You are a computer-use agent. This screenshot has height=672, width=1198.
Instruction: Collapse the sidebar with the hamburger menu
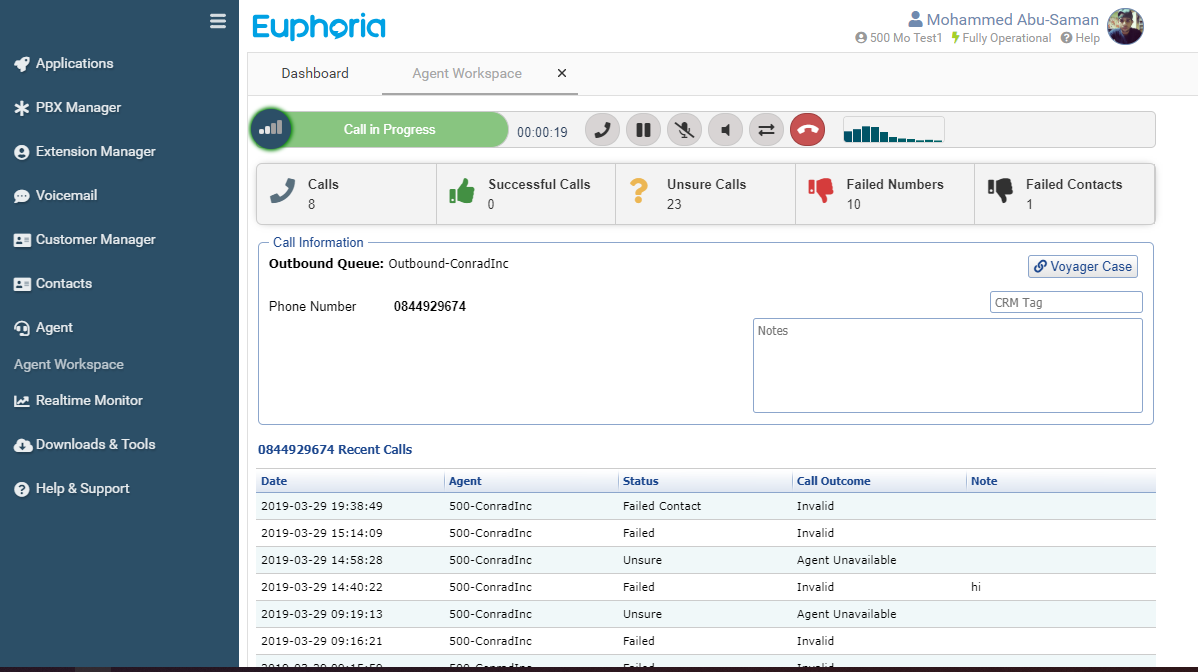pos(218,21)
